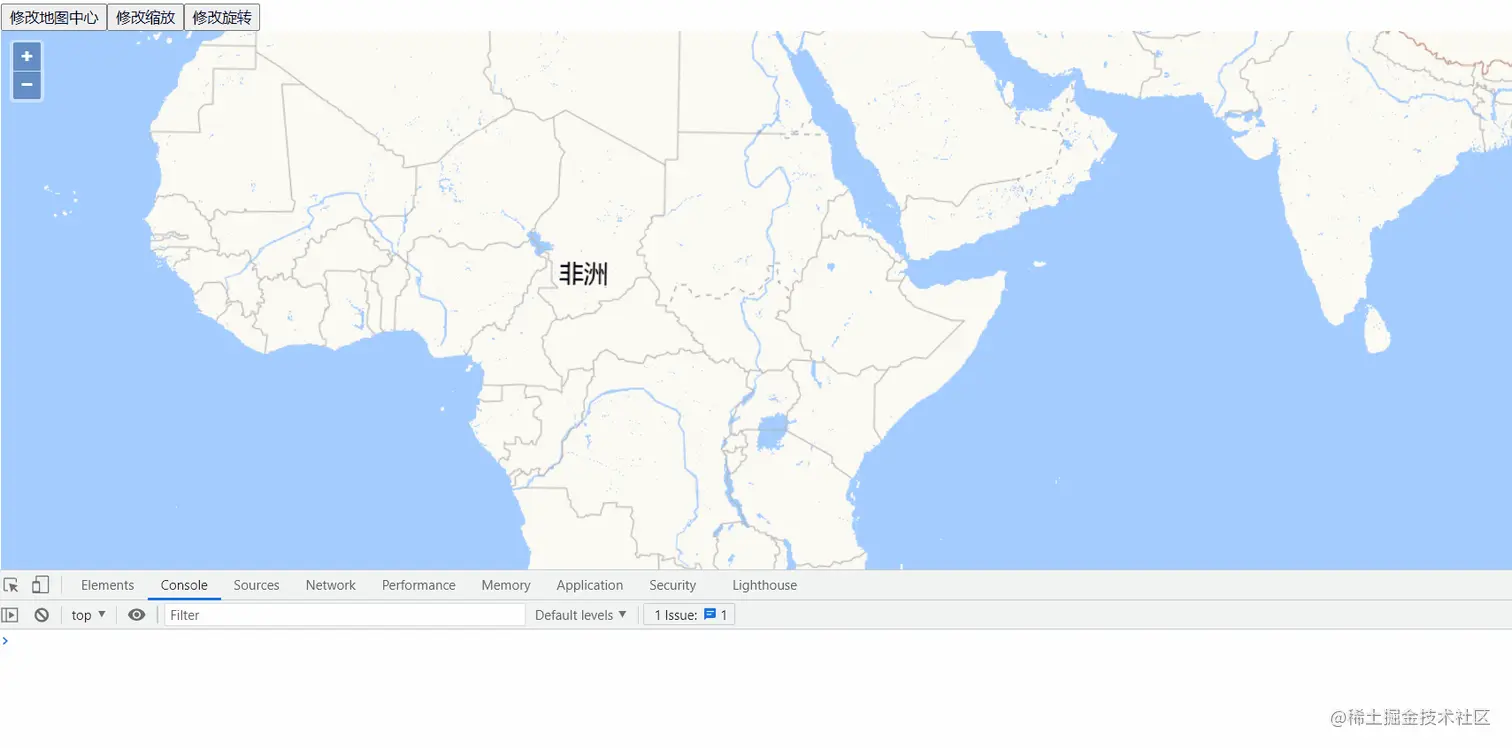Open the Application tab

(589, 585)
